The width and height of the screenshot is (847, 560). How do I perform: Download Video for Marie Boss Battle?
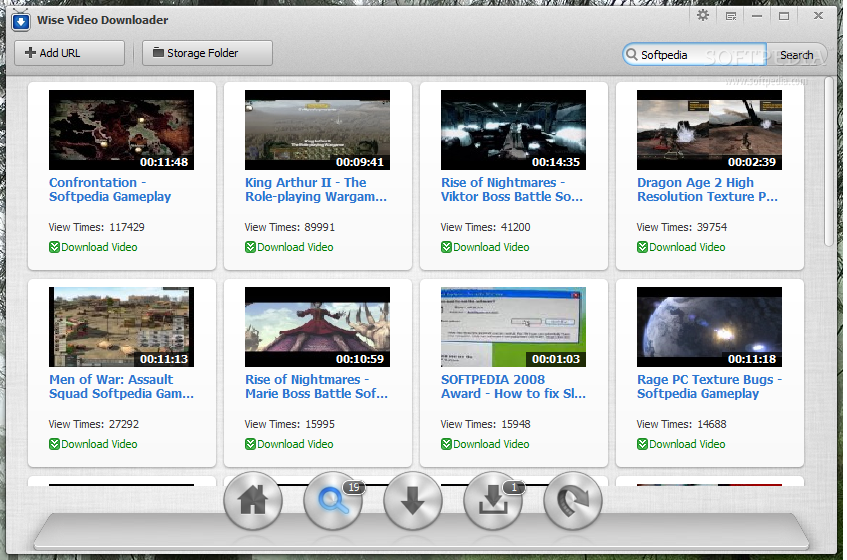pyautogui.click(x=289, y=444)
